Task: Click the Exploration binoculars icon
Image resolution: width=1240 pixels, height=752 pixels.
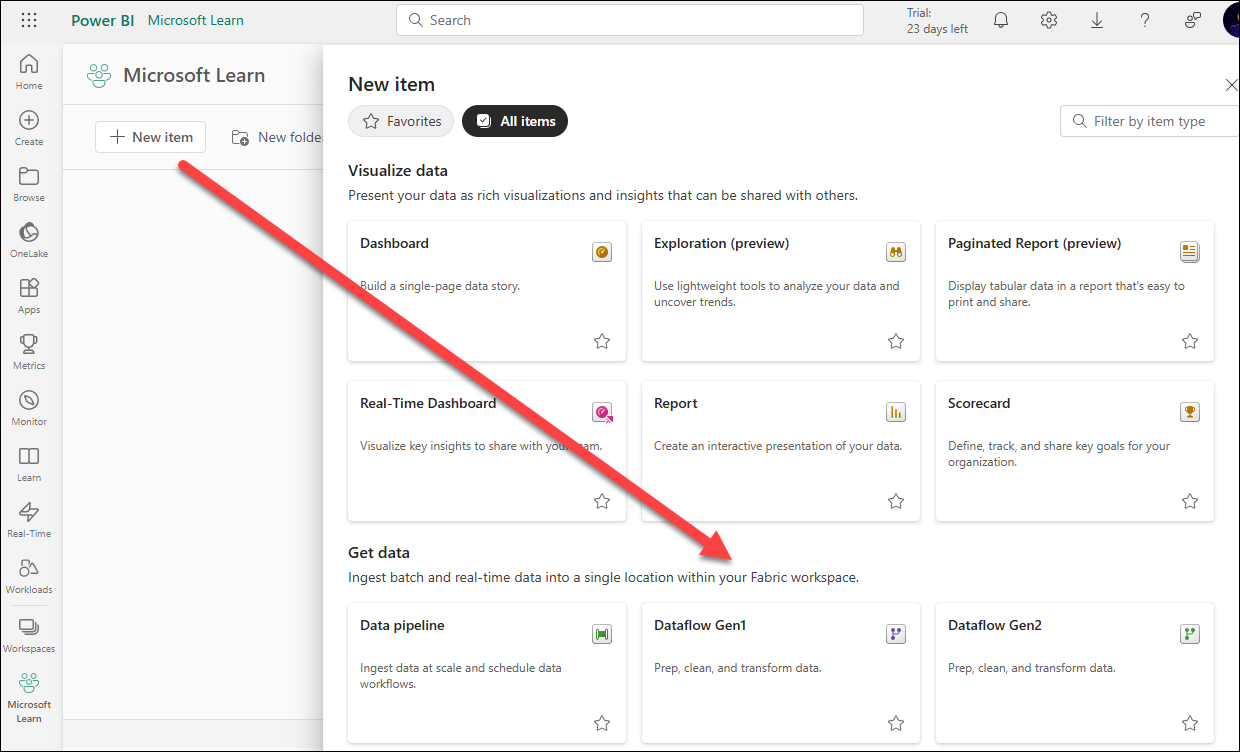Action: click(896, 252)
